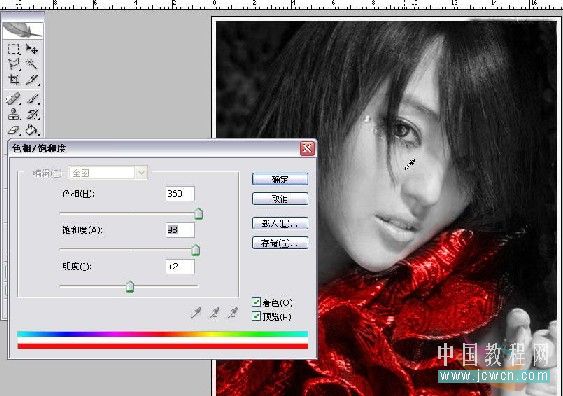Select the Rectangular Marquee tool
This screenshot has height=396, width=563.
point(14,49)
